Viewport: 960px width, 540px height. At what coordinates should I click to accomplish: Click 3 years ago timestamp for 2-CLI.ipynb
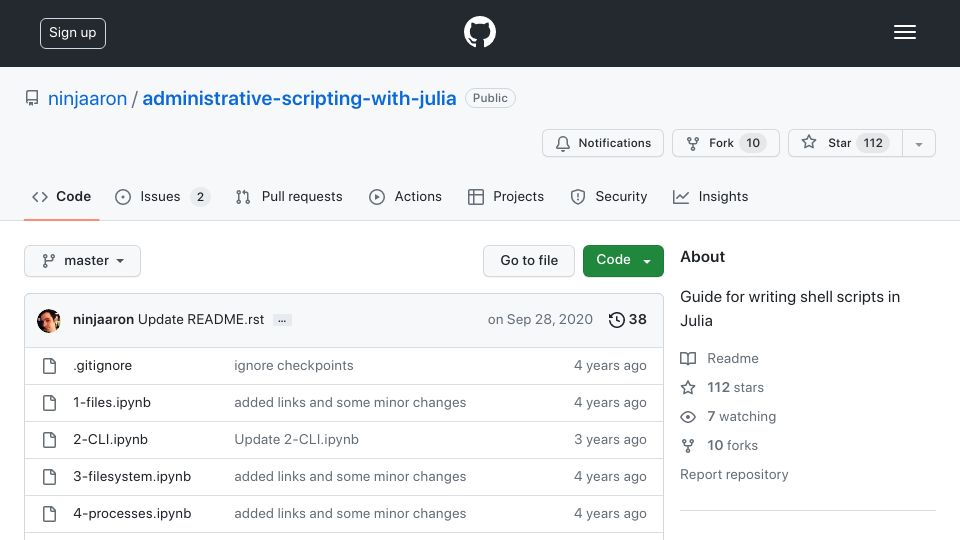pyautogui.click(x=610, y=440)
